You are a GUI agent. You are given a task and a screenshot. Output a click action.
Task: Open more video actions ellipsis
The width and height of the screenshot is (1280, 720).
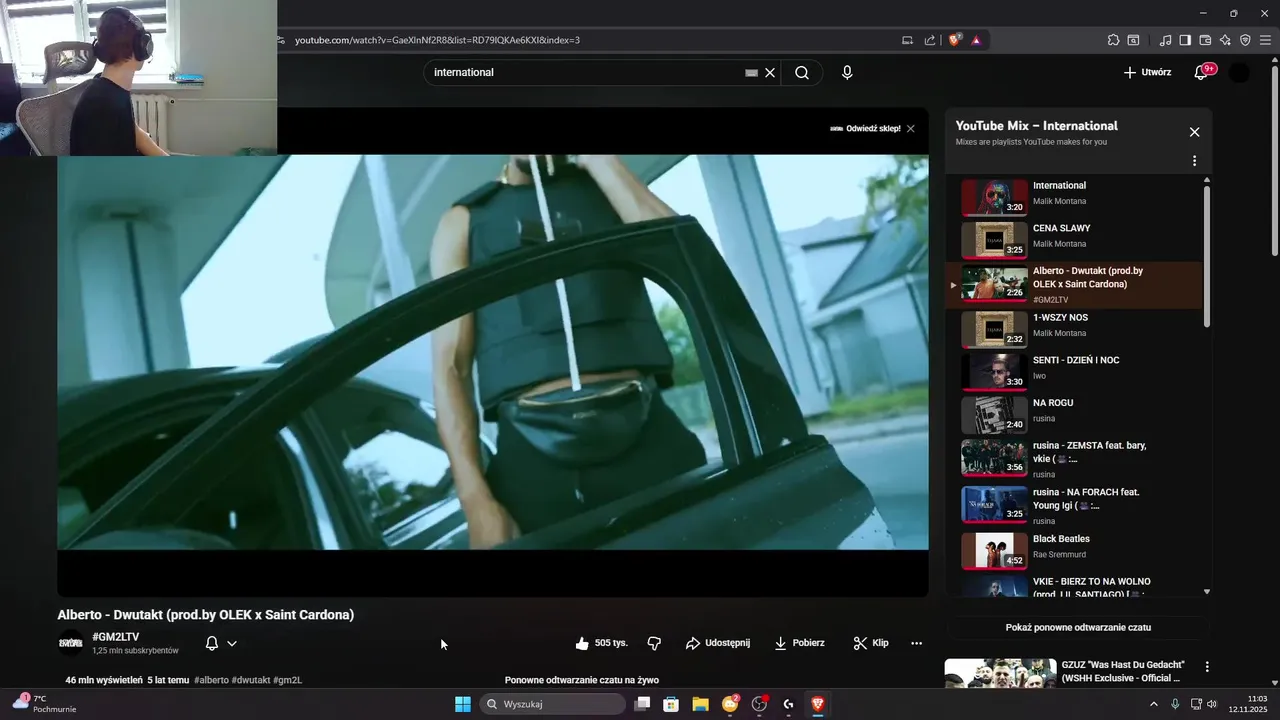[x=916, y=643]
